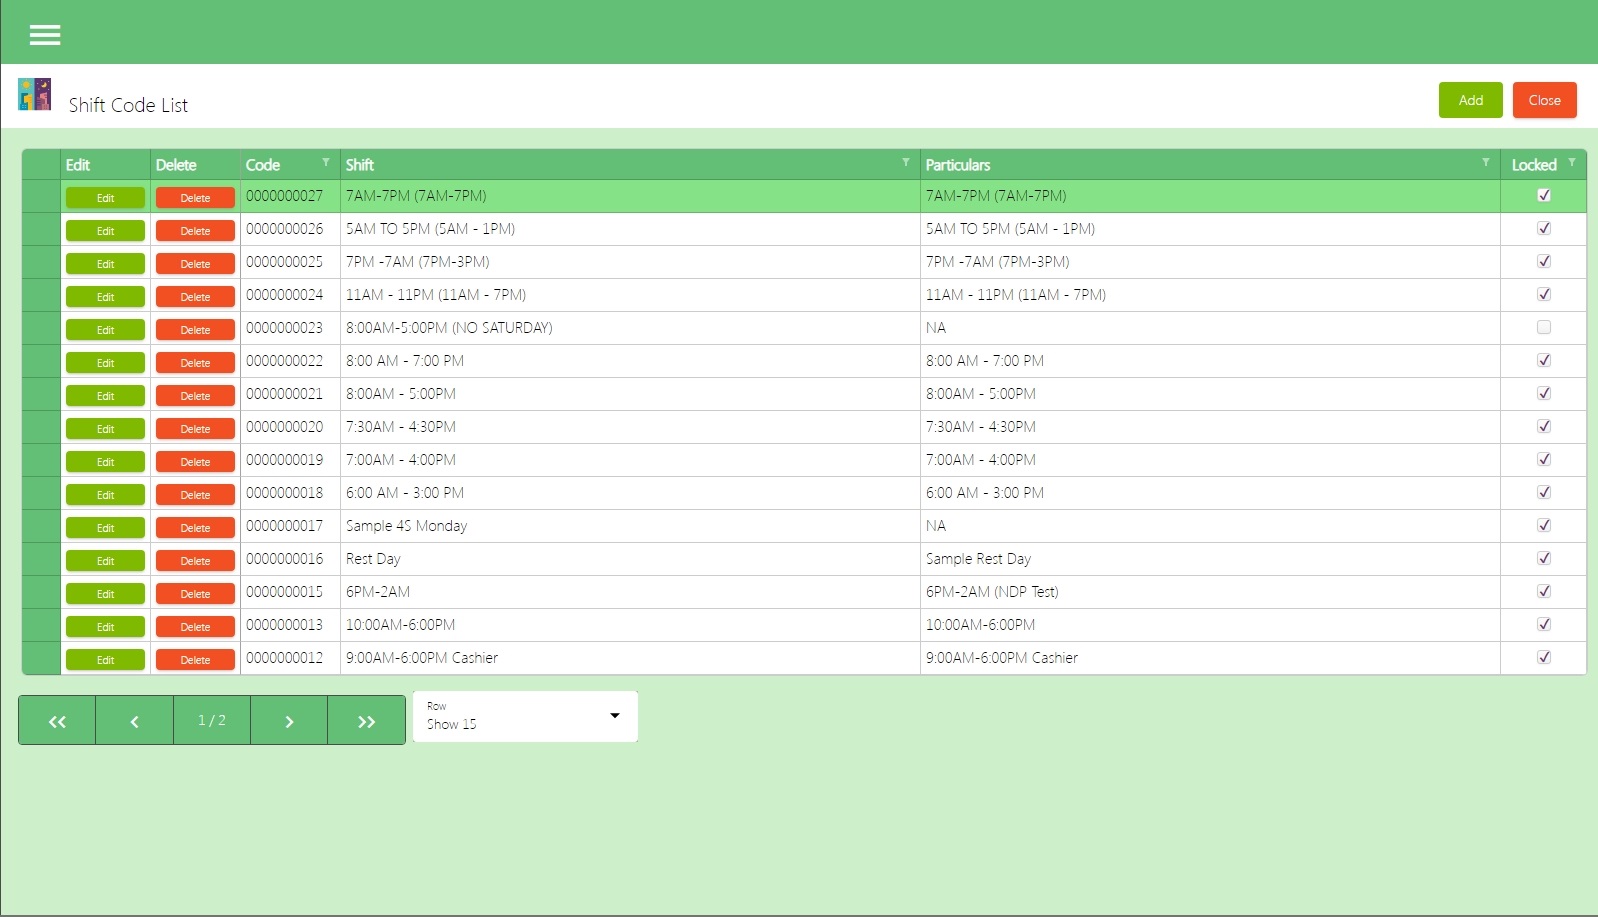
Task: Edit the 9:00AM-6:00PM Cashier shift
Action: [x=105, y=660]
